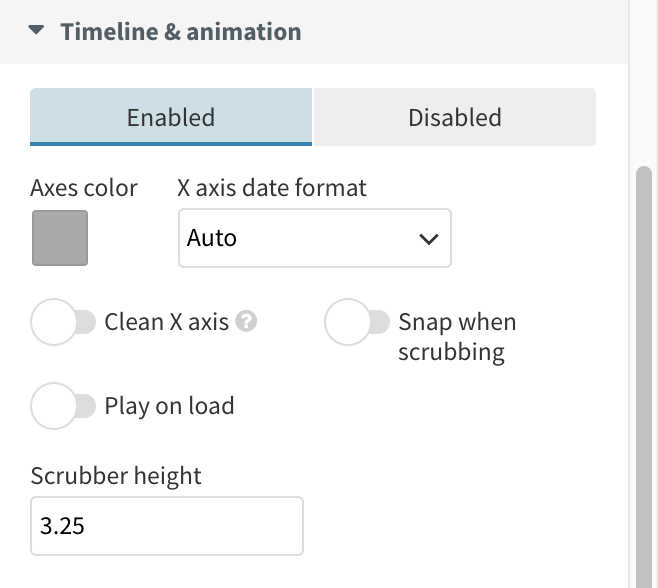
Task: Select the Disabled option
Action: [x=455, y=117]
